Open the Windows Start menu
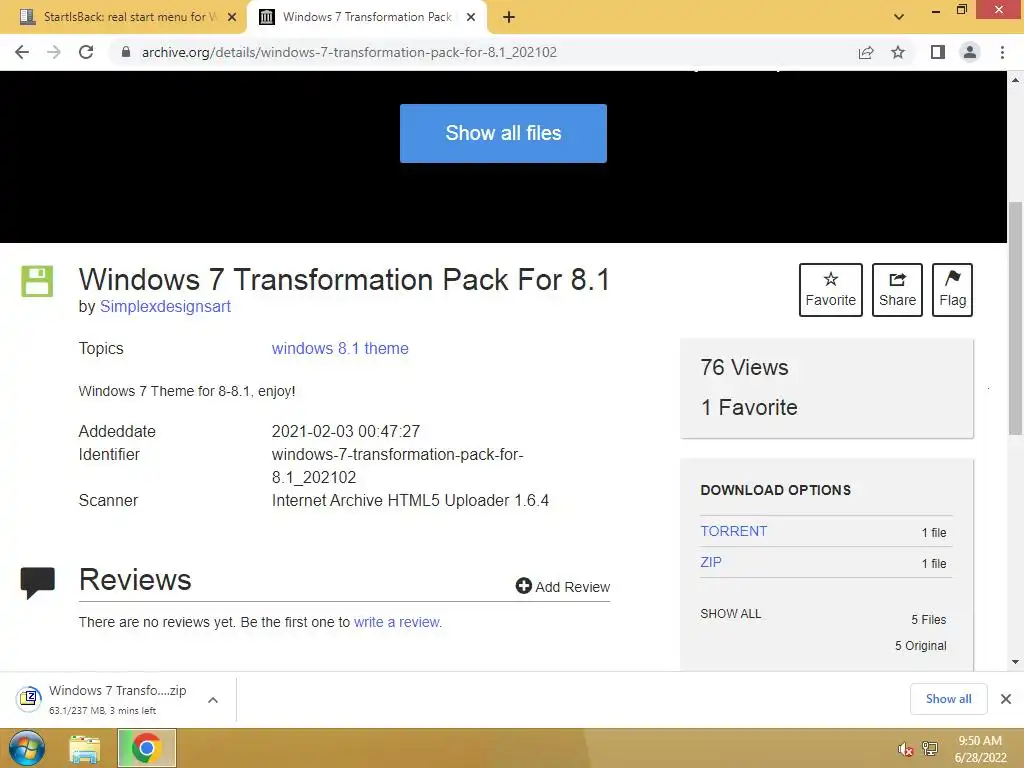Image resolution: width=1024 pixels, height=768 pixels. [x=27, y=748]
